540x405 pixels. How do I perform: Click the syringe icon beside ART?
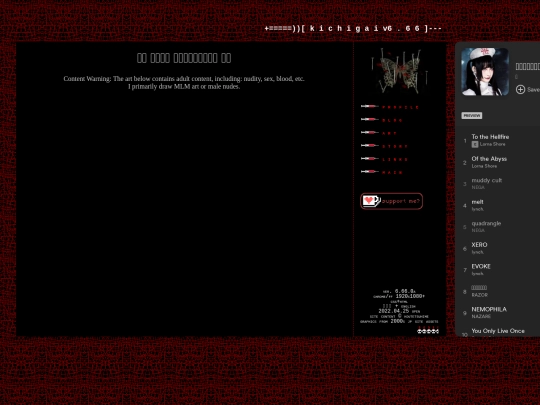click(x=370, y=132)
